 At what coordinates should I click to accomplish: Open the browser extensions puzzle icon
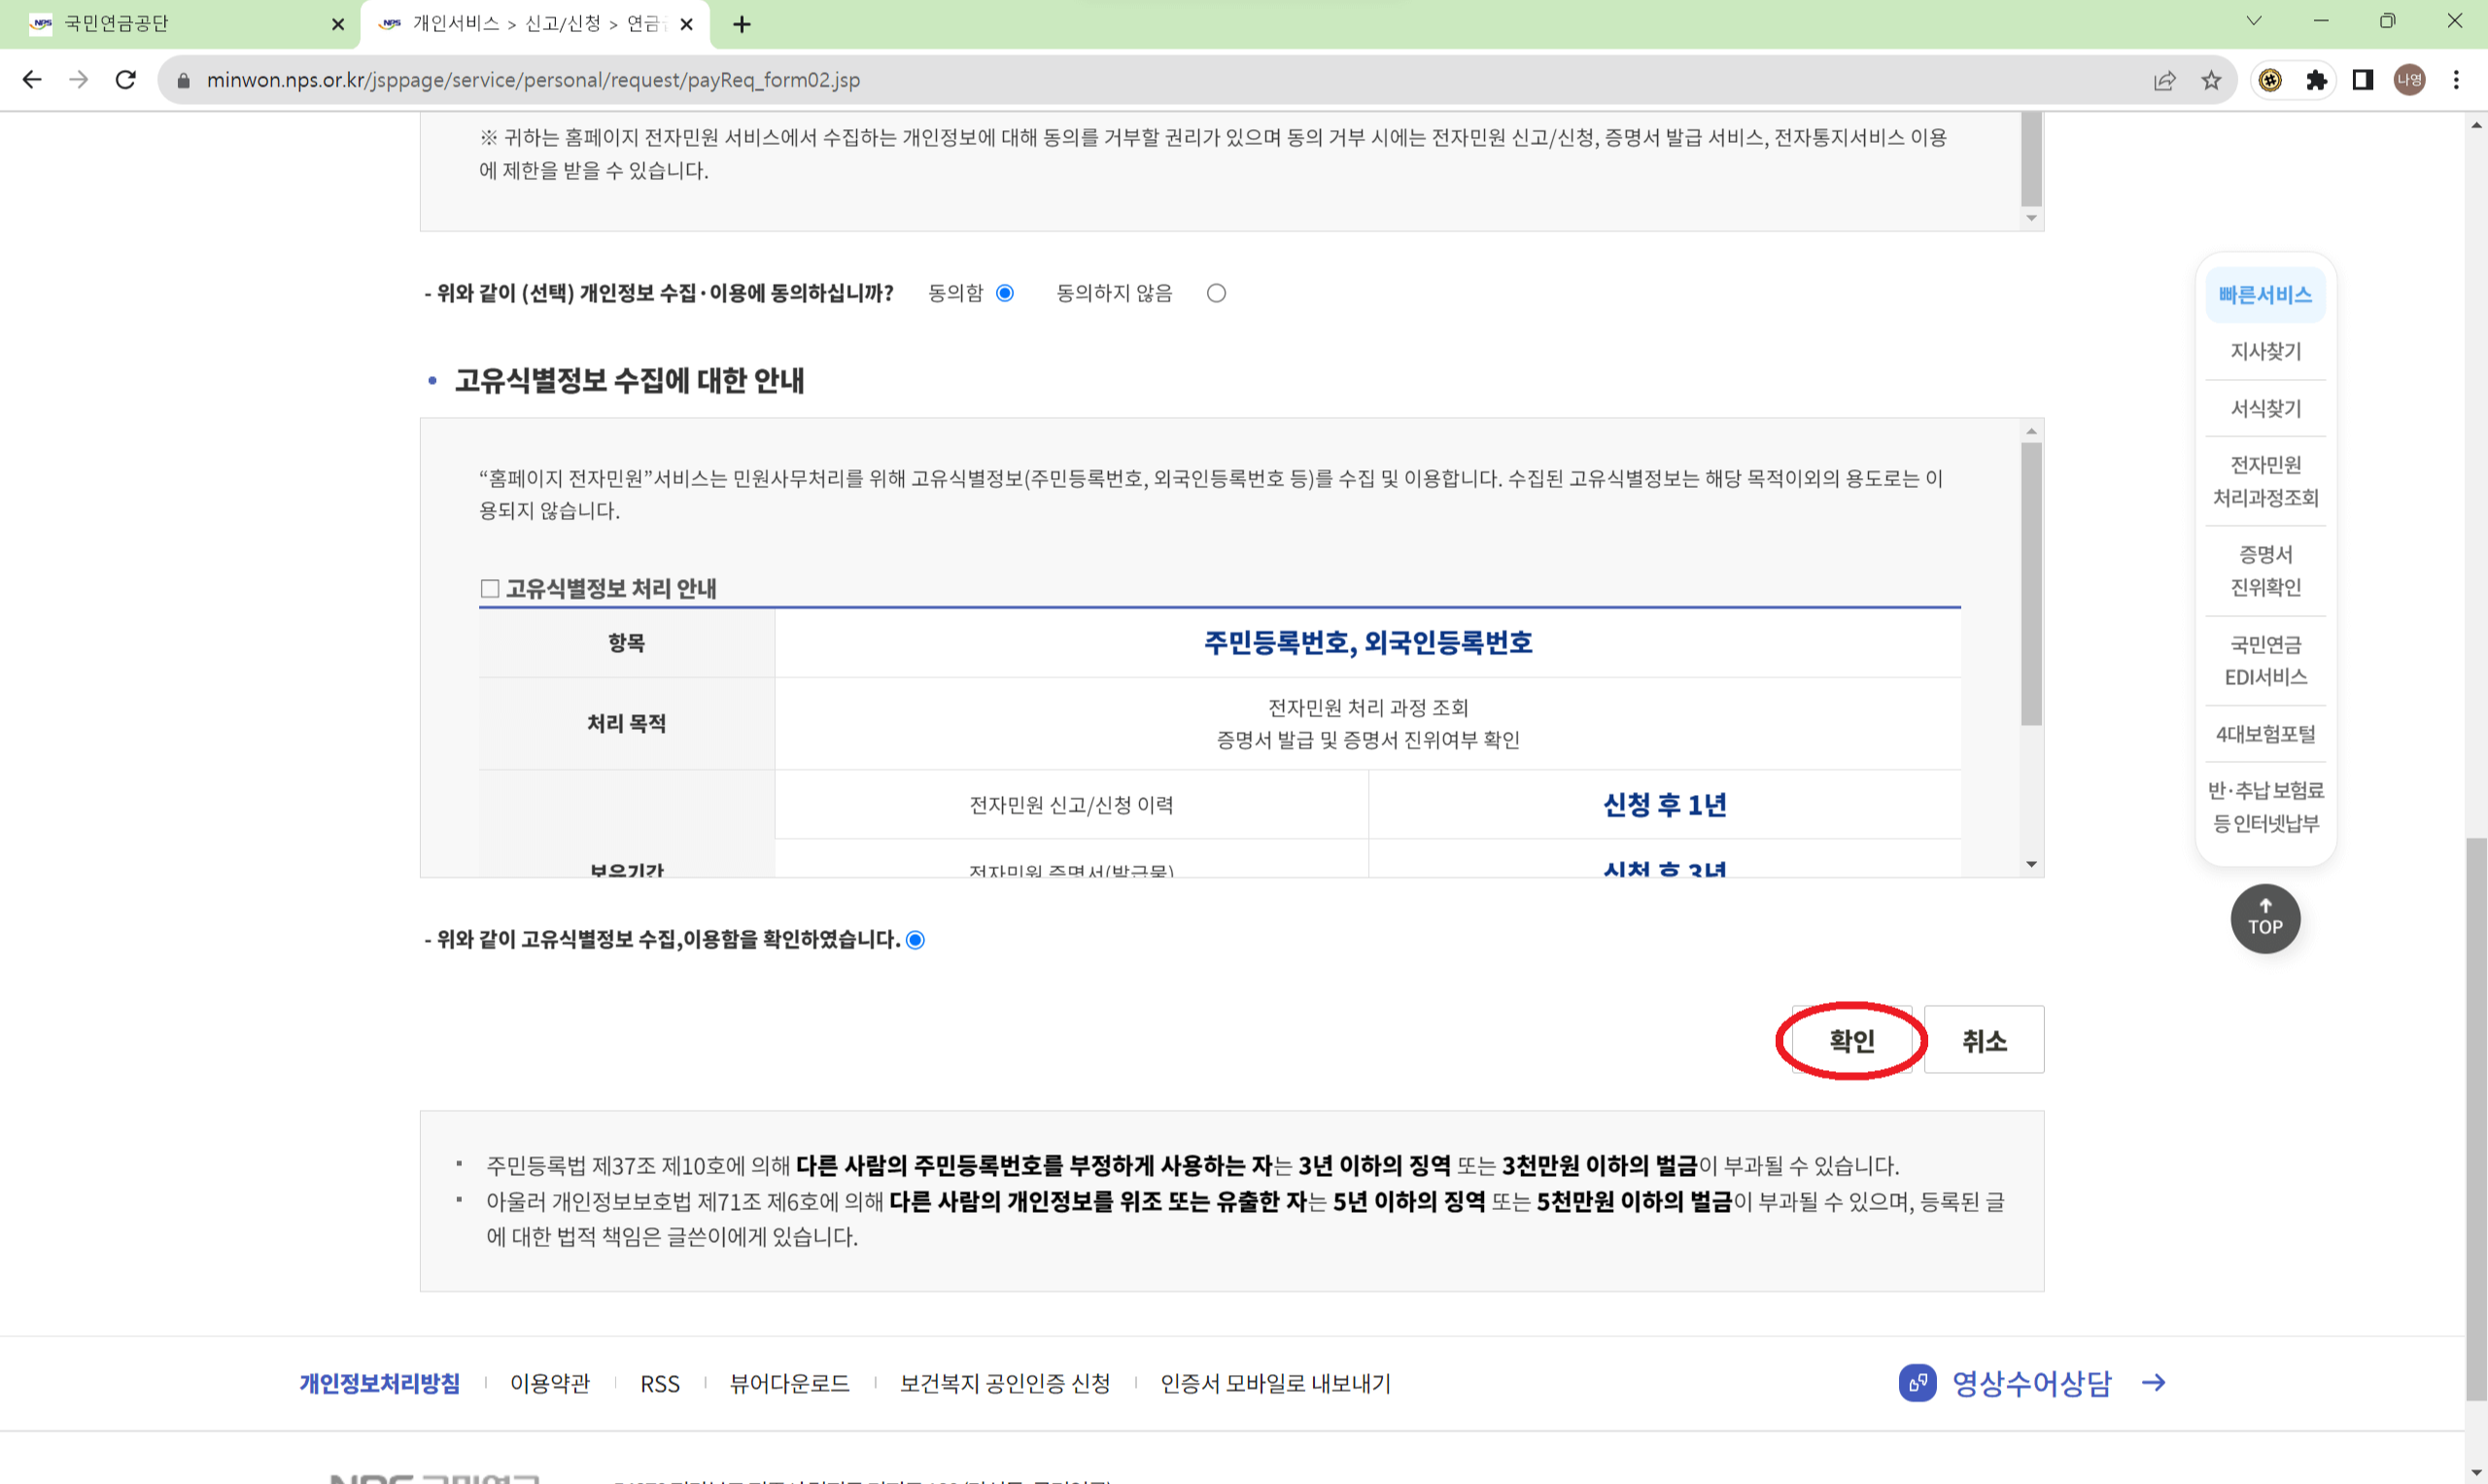2317,80
